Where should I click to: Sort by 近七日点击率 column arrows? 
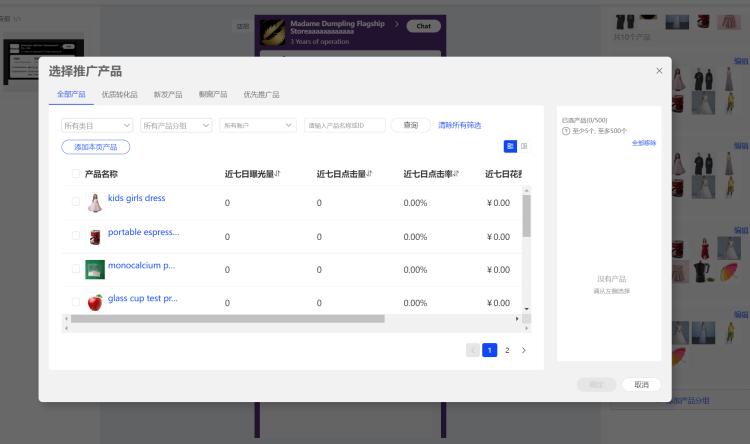pyautogui.click(x=456, y=174)
